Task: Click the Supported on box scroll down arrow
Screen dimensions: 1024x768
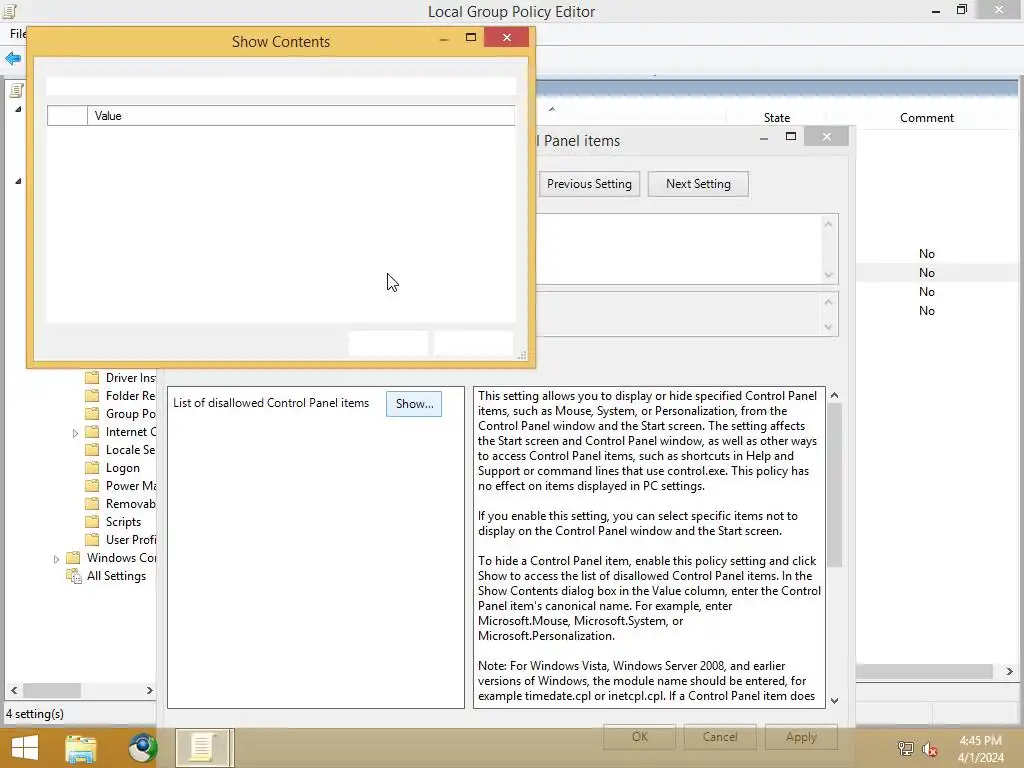Action: point(829,327)
